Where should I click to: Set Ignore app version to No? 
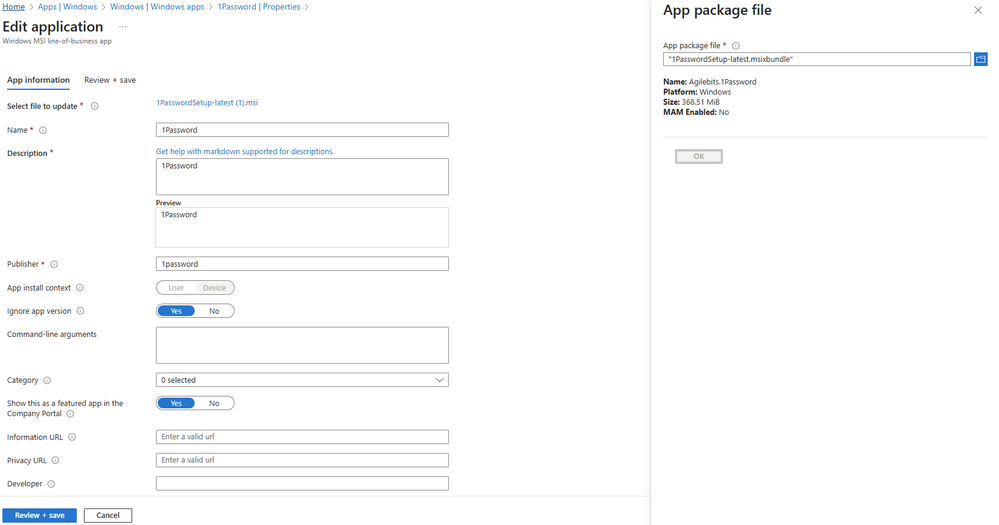214,311
